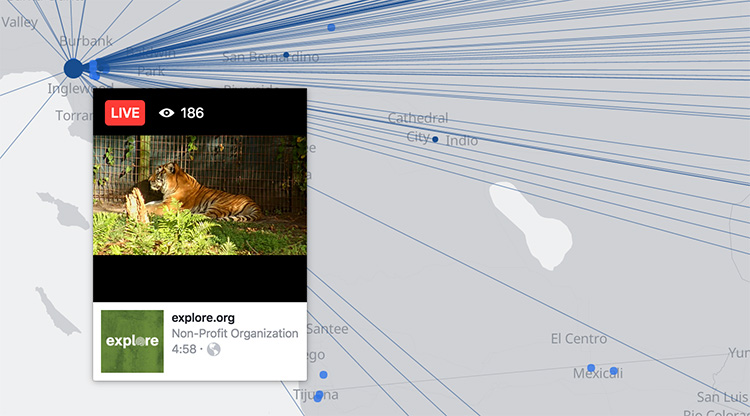Select the large dark blue dot near Burbank
The width and height of the screenshot is (750, 416).
(x=74, y=68)
